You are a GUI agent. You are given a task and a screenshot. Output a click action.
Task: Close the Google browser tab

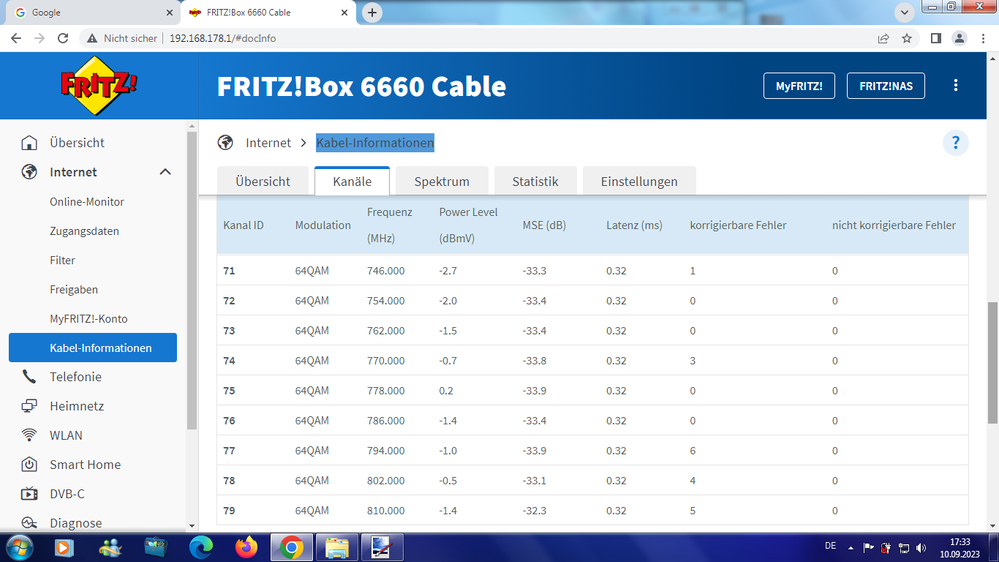pos(169,13)
